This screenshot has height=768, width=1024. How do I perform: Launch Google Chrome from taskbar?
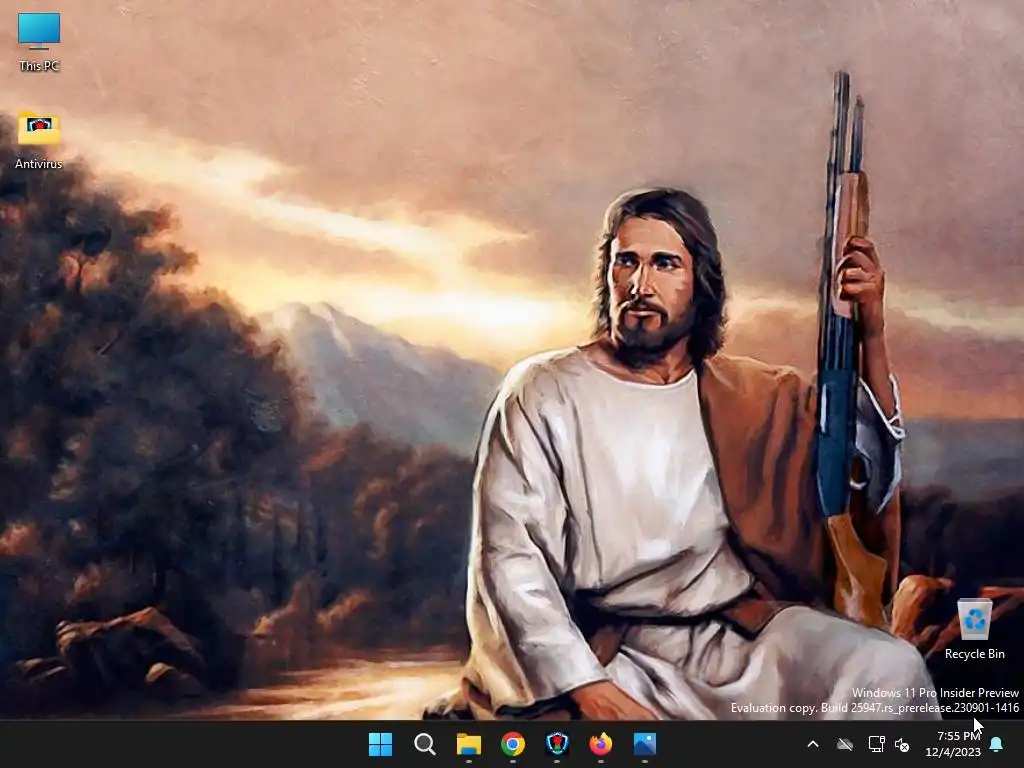click(513, 744)
